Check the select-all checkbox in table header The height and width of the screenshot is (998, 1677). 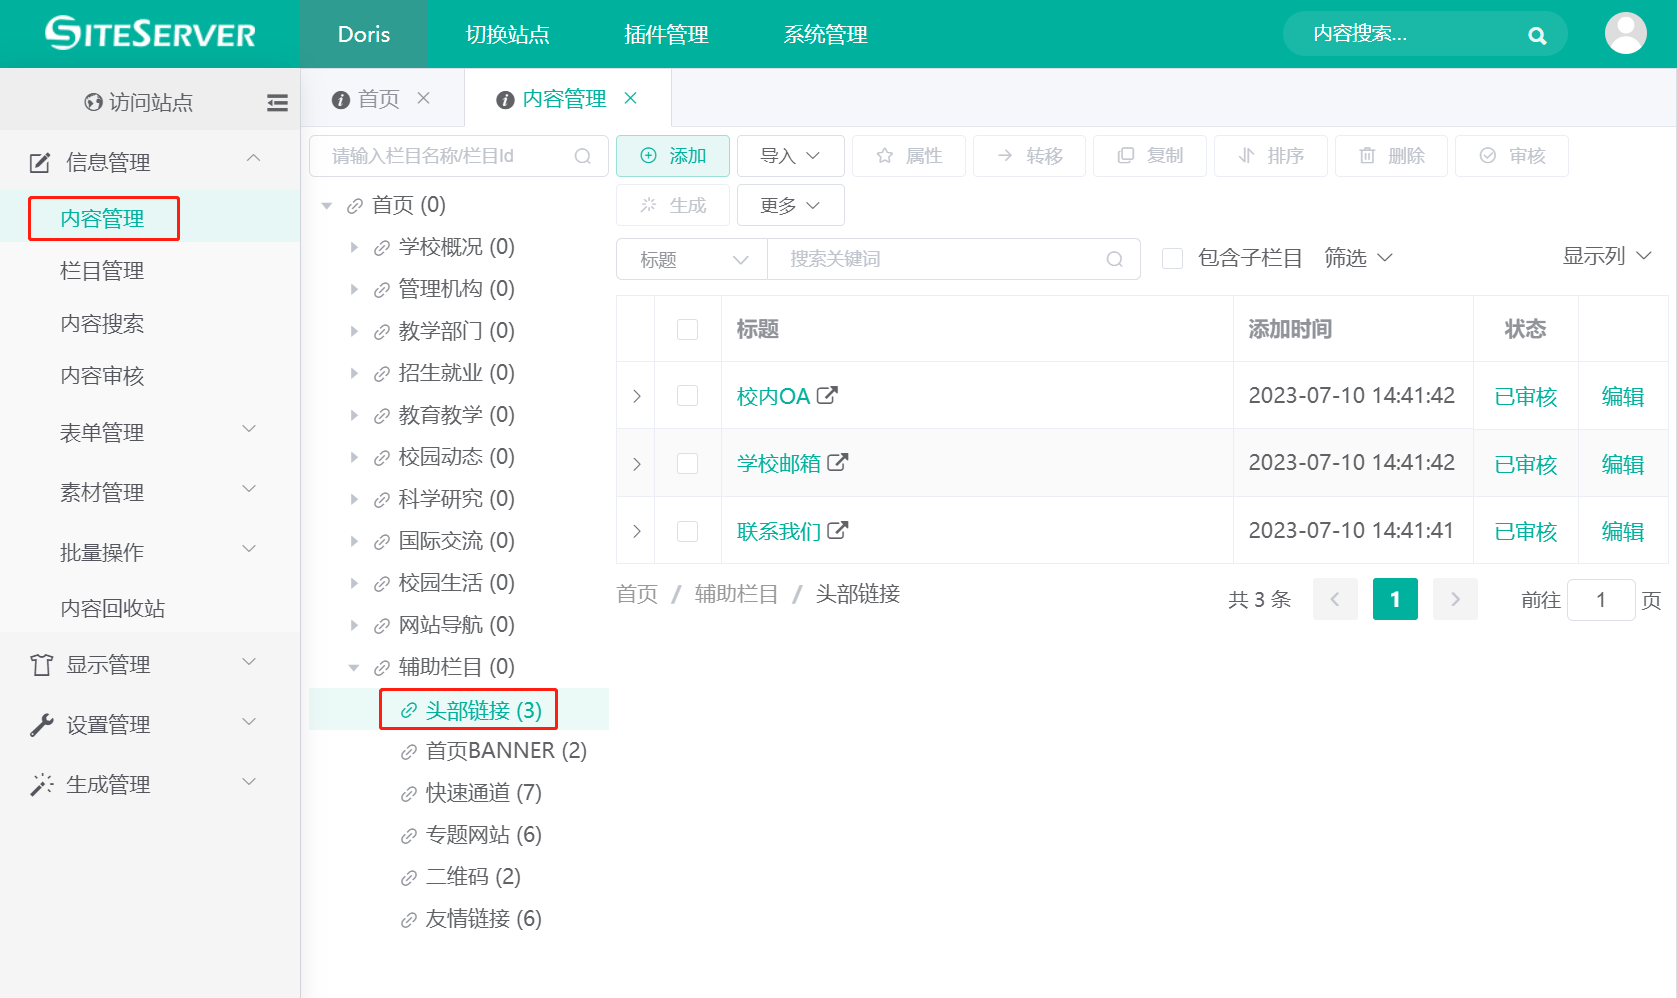[x=688, y=329]
